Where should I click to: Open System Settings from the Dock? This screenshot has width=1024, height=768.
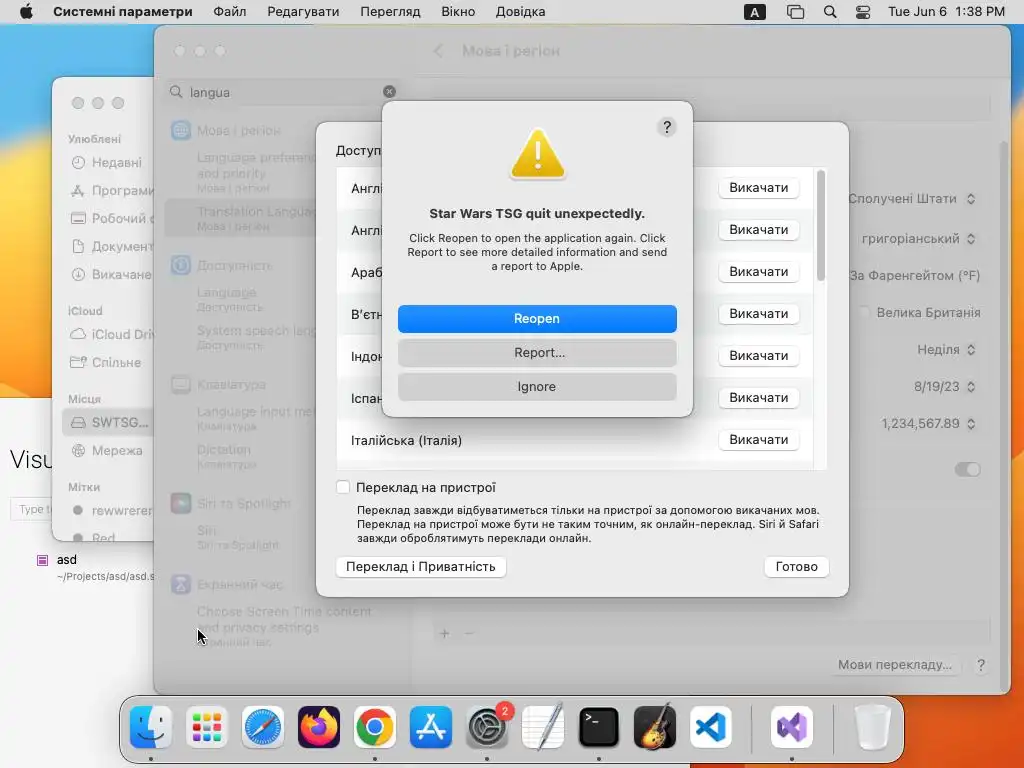[487, 727]
